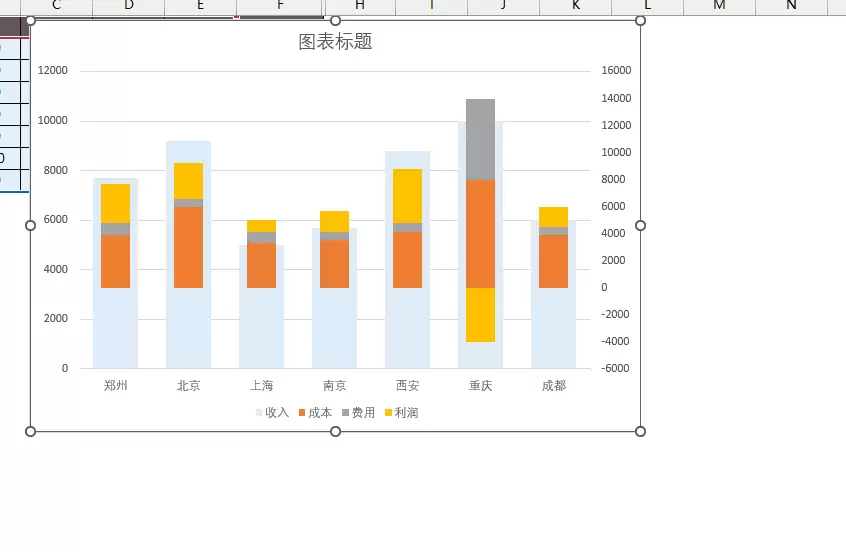Select column header K
The height and width of the screenshot is (552, 846).
pyautogui.click(x=576, y=6)
